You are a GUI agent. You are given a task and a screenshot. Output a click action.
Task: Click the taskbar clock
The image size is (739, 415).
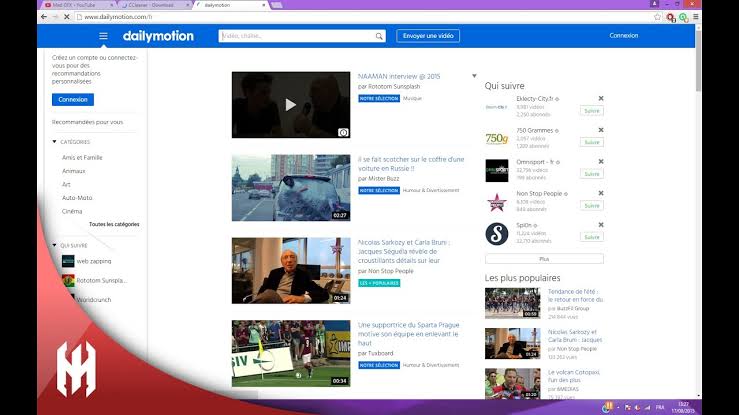(683, 407)
